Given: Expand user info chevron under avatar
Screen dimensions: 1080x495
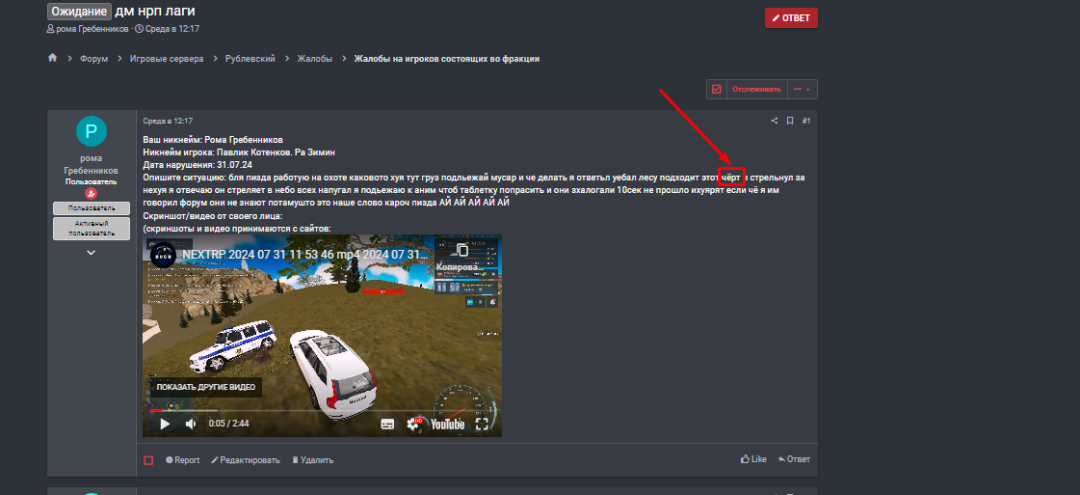Looking at the screenshot, I should 91,253.
